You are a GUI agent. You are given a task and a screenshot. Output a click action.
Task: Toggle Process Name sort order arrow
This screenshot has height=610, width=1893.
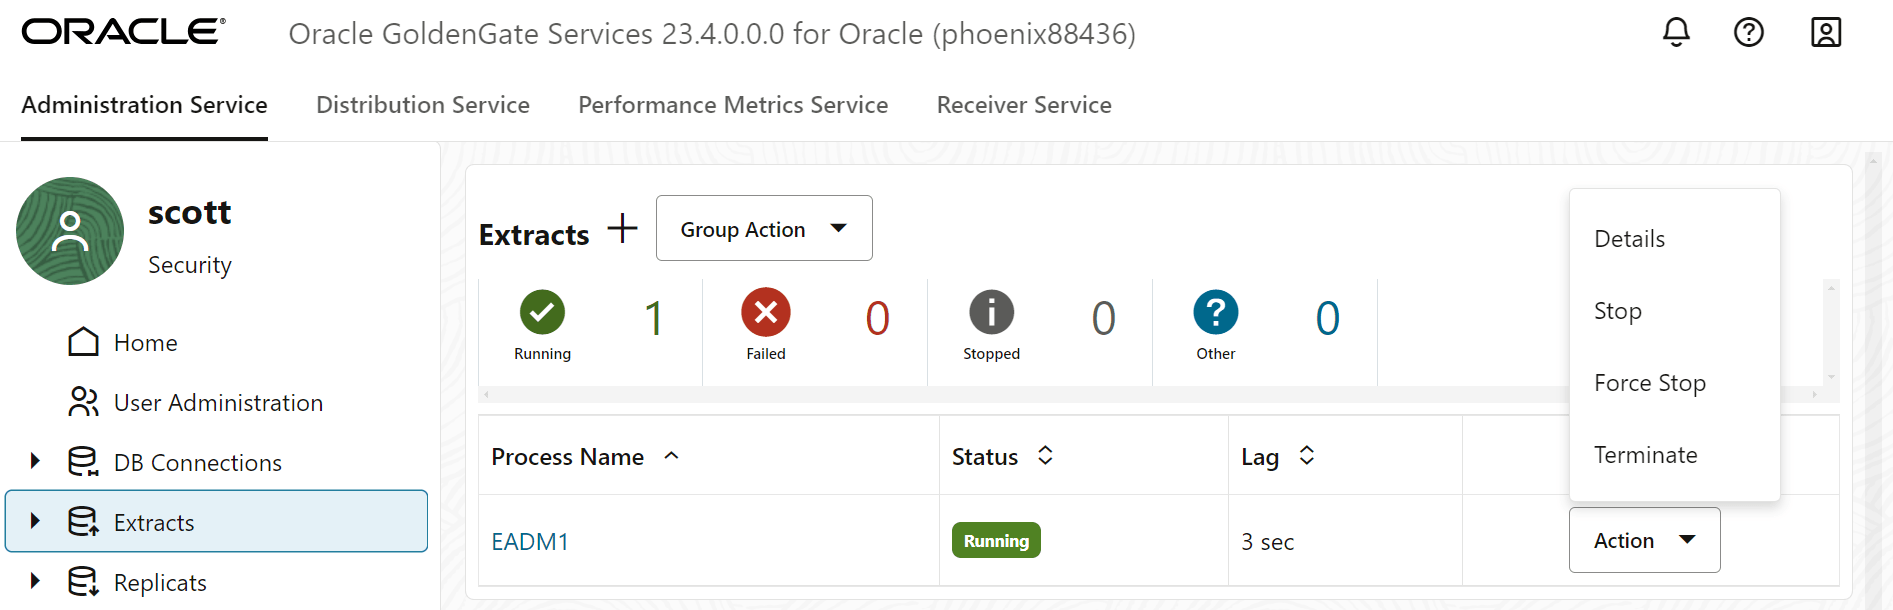(x=672, y=456)
